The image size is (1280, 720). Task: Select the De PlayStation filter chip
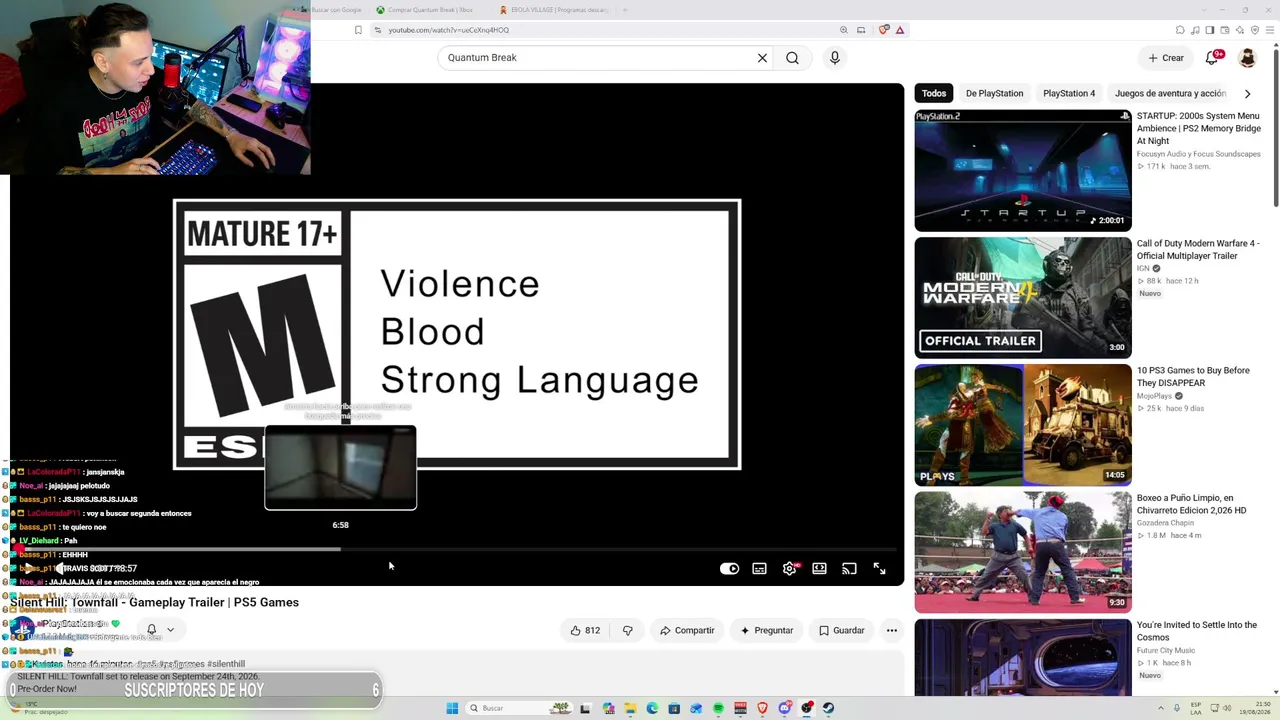point(994,94)
